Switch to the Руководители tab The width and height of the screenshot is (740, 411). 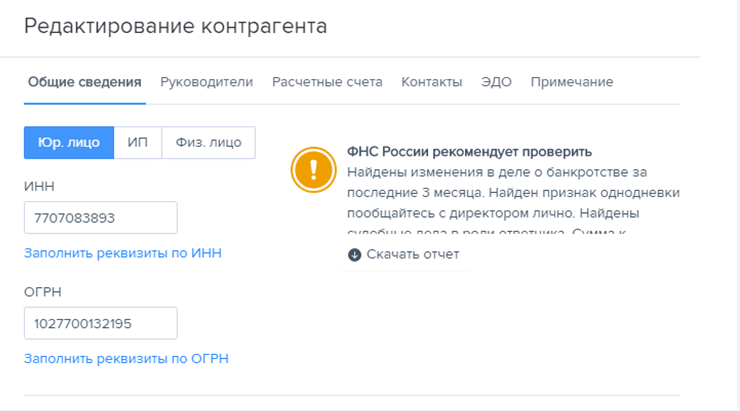tap(207, 82)
